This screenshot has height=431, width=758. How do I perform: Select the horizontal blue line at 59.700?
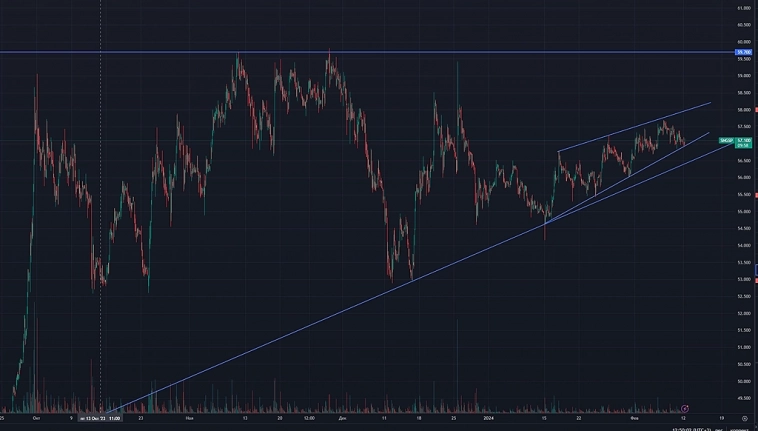pos(400,51)
